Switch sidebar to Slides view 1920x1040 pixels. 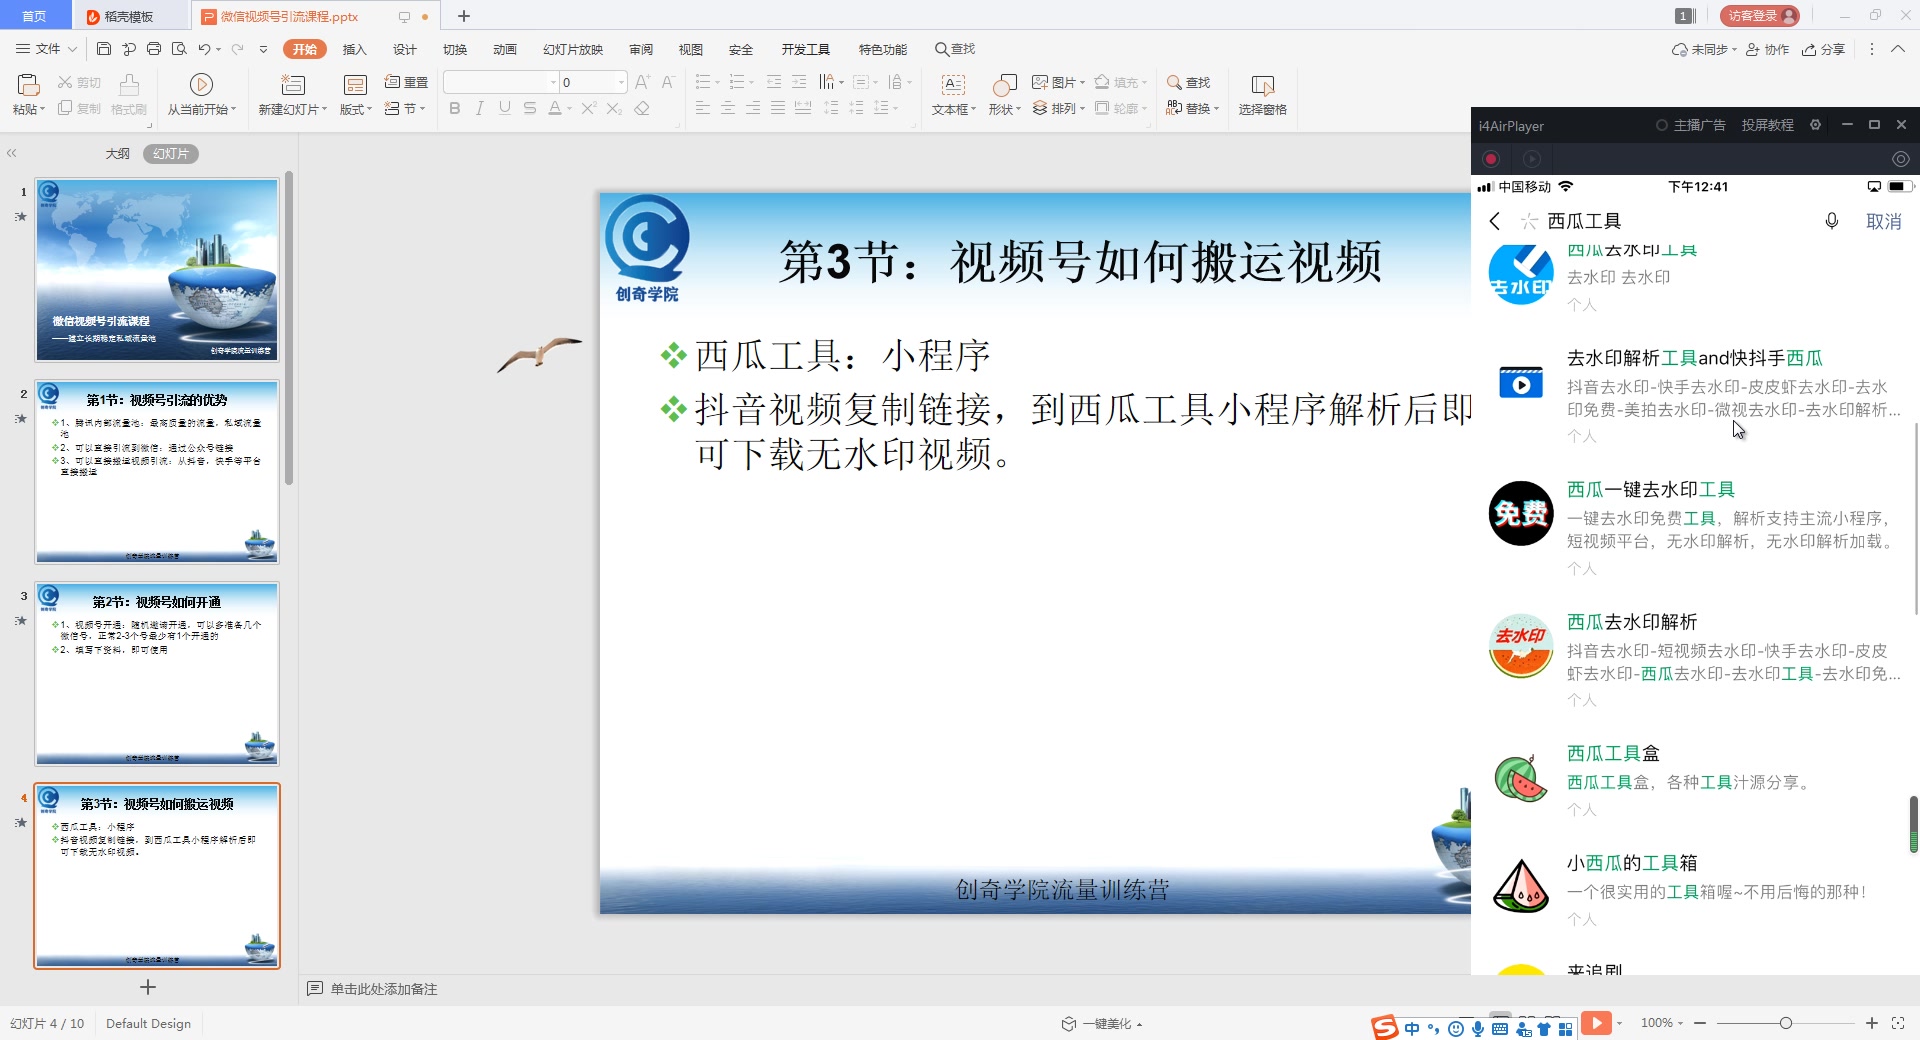[171, 154]
